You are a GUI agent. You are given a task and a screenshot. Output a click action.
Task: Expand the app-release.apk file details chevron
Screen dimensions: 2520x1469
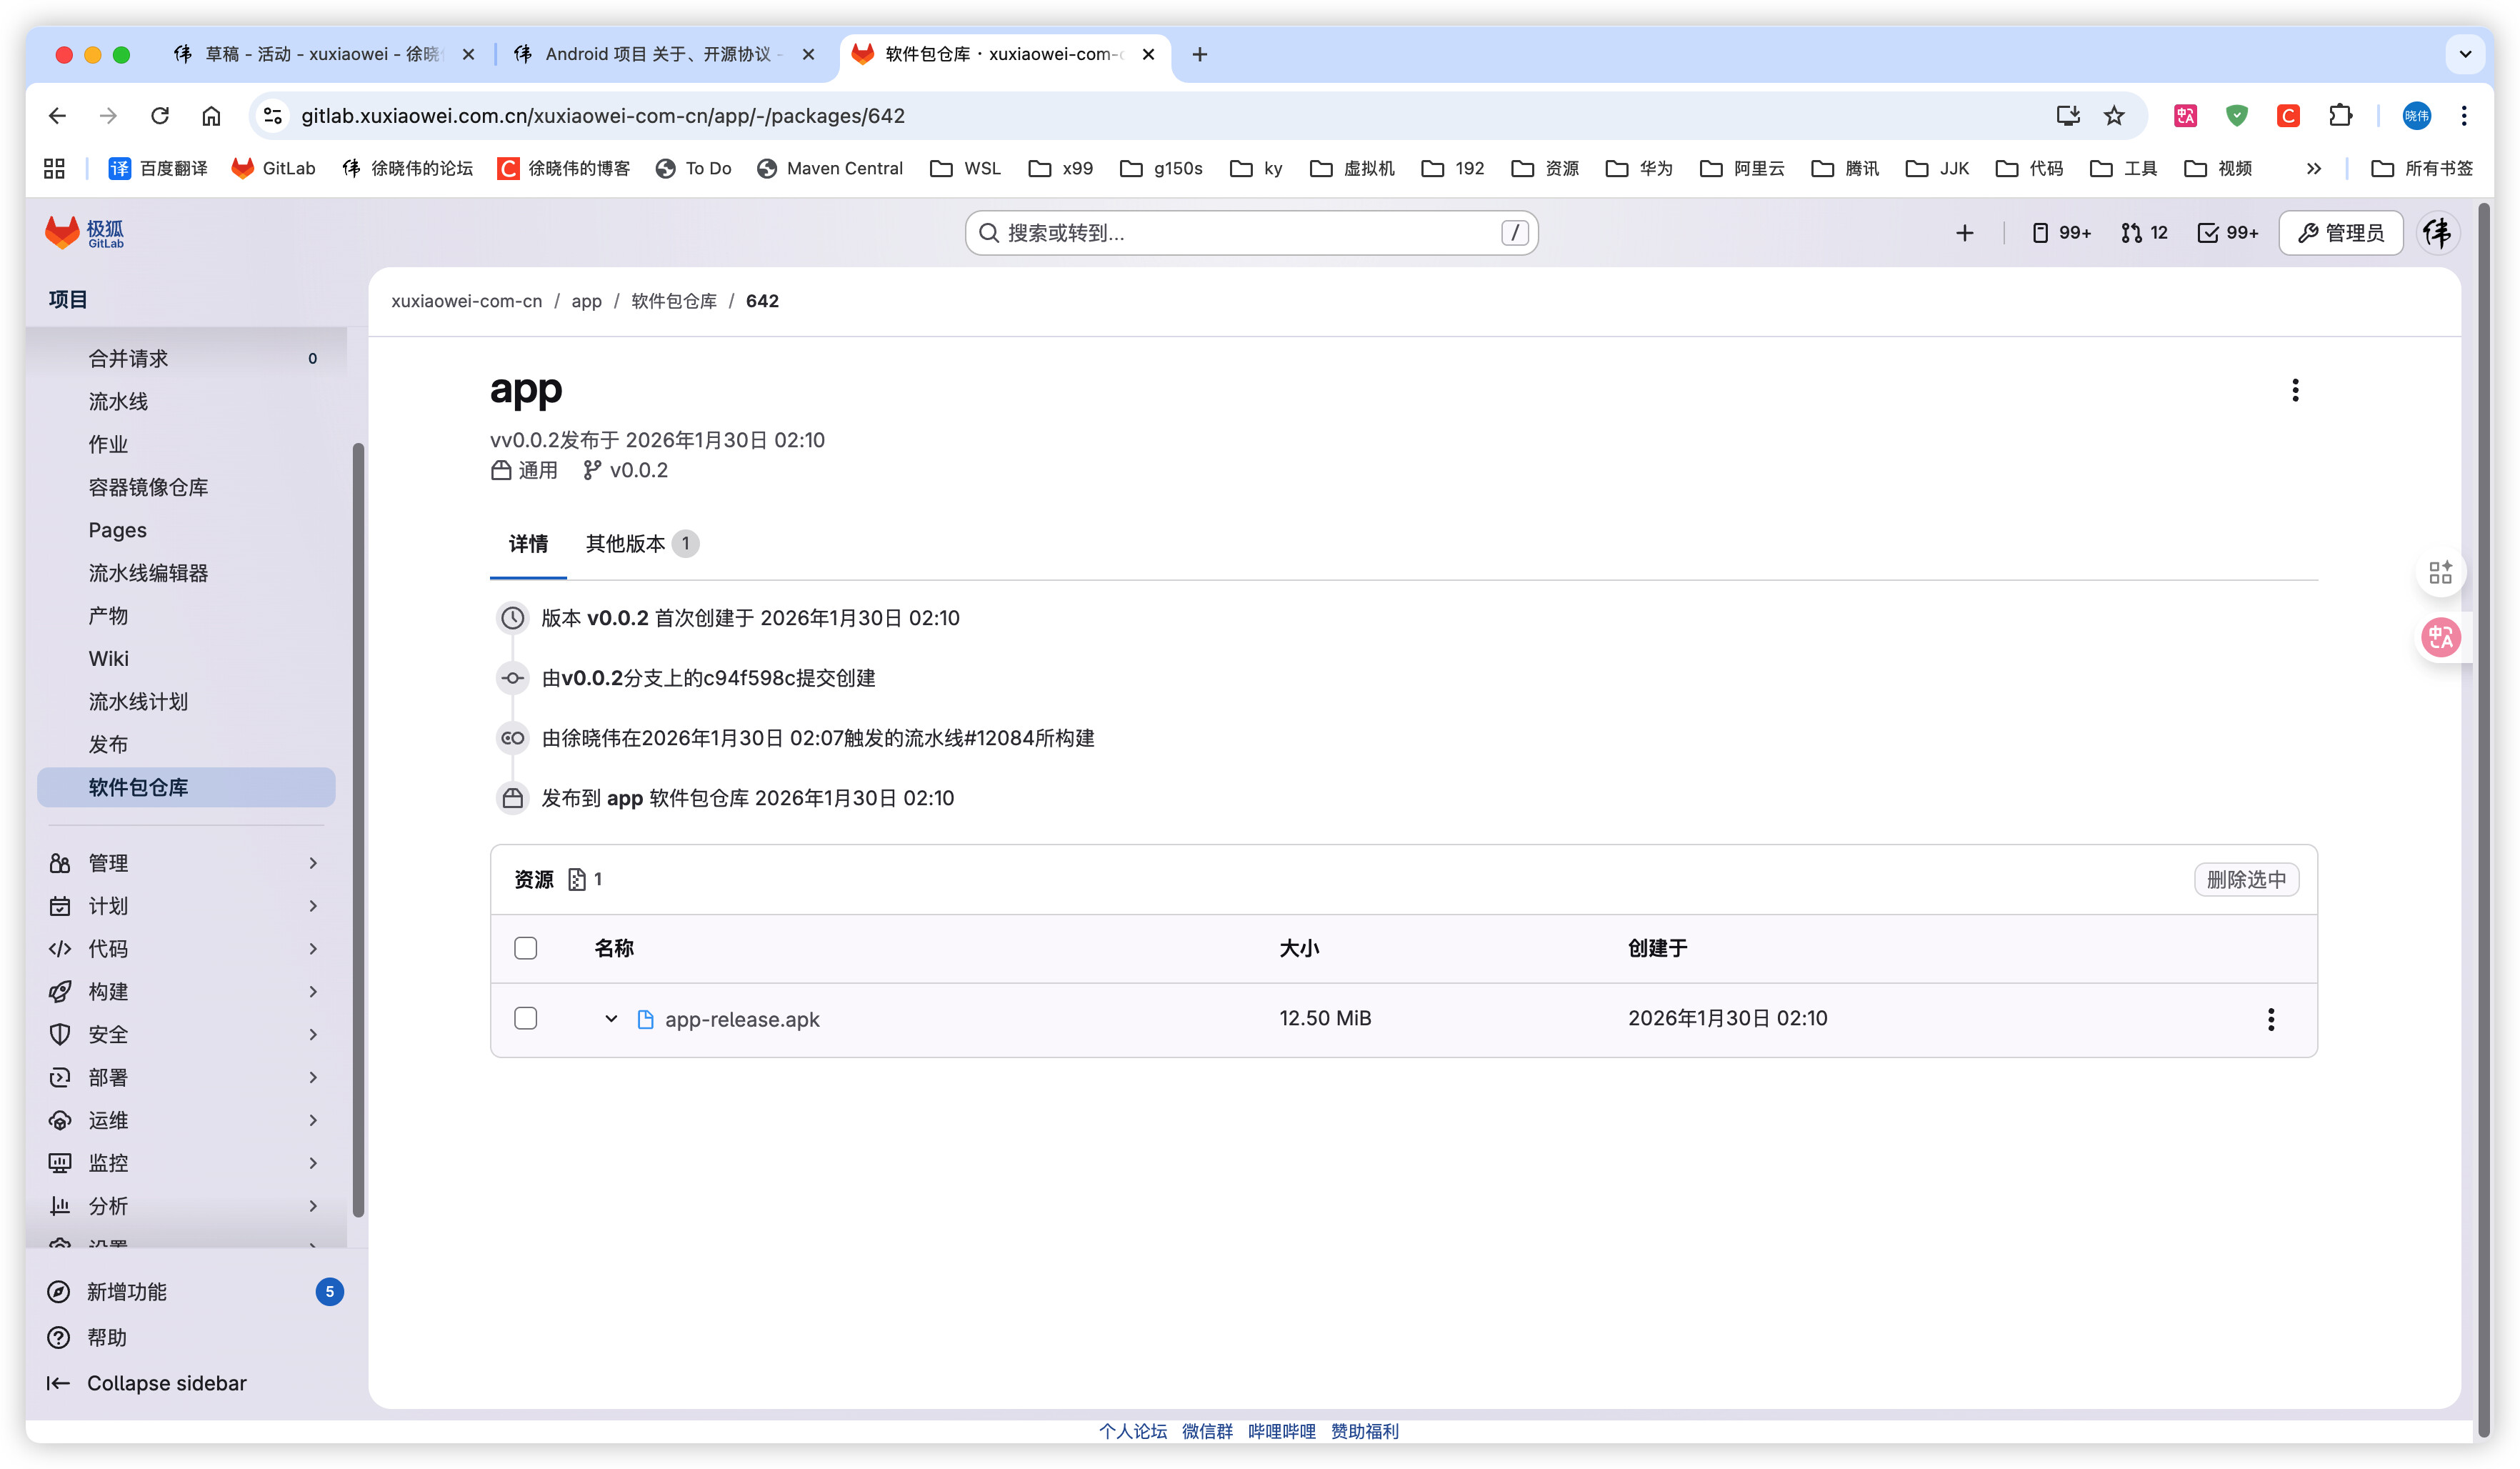coord(610,1019)
